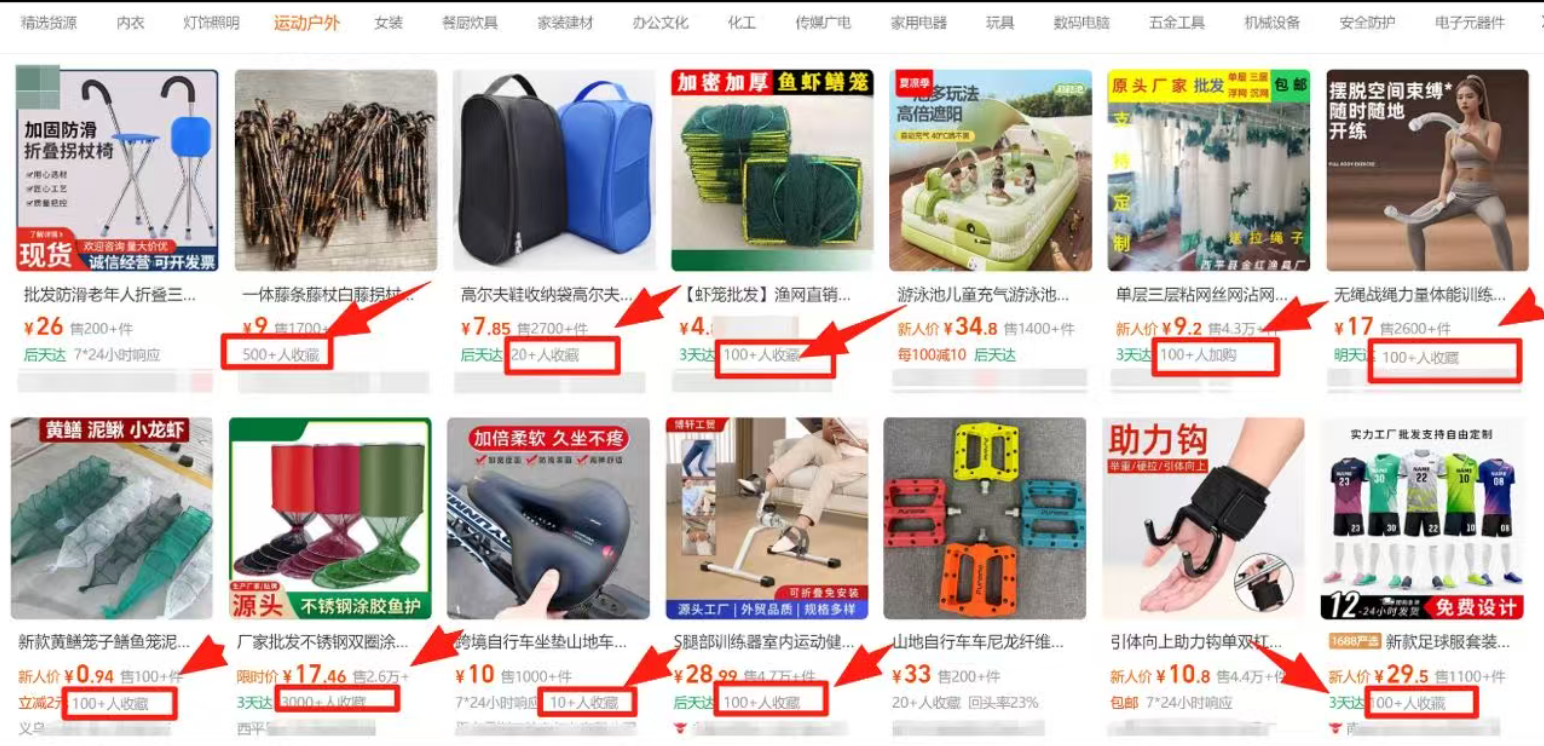Open the 运动户外 category tab

pyautogui.click(x=307, y=22)
